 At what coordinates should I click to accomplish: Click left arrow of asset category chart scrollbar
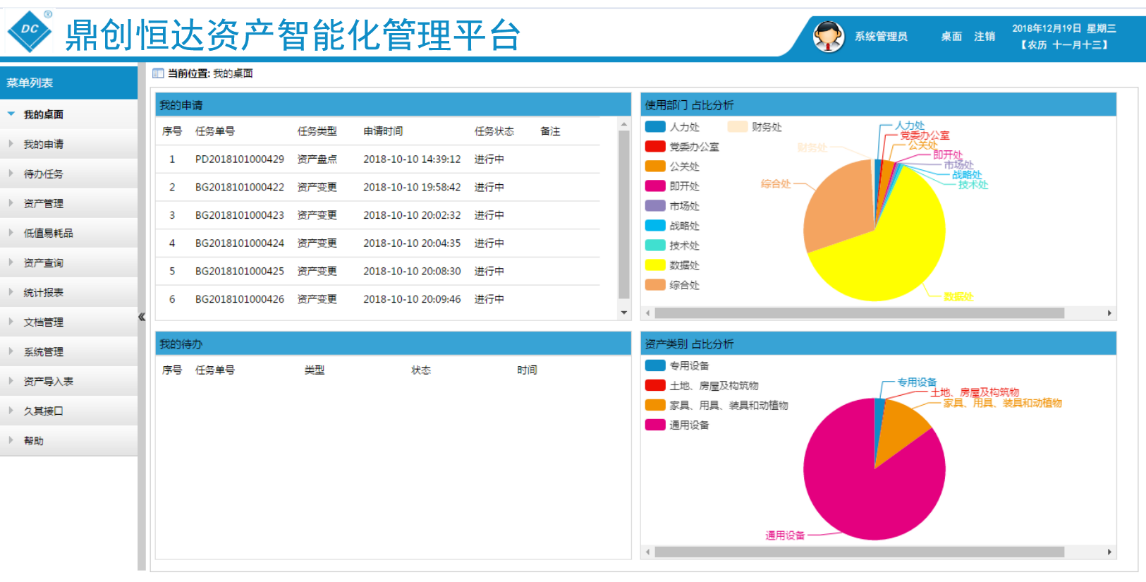click(648, 551)
